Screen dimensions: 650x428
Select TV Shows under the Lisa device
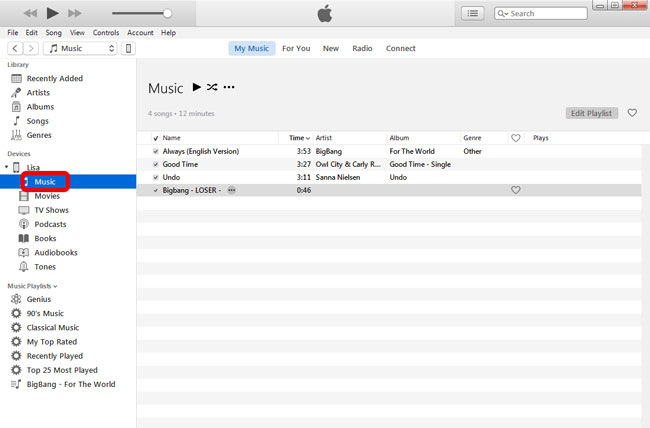pos(51,210)
